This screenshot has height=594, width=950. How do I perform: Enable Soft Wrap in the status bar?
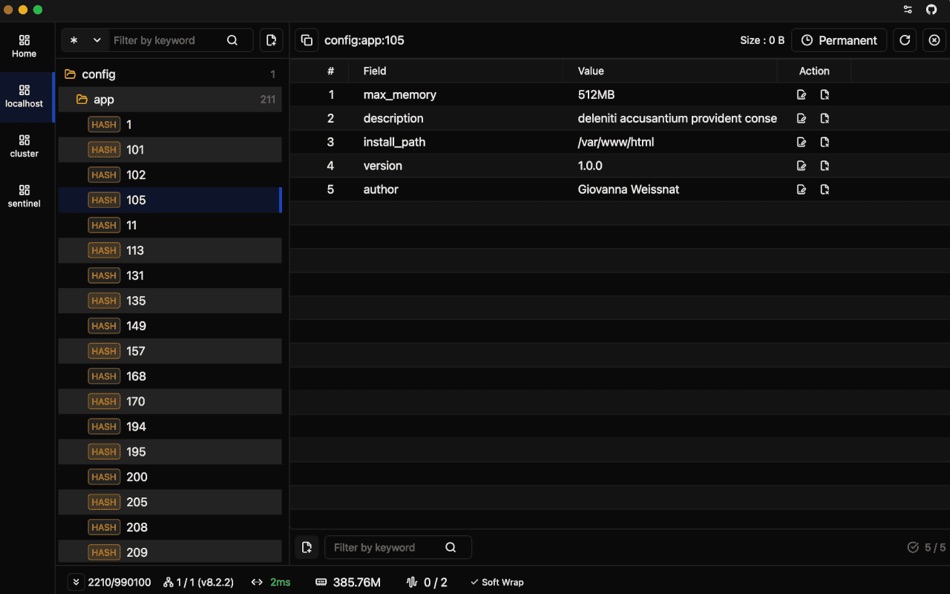[497, 581]
